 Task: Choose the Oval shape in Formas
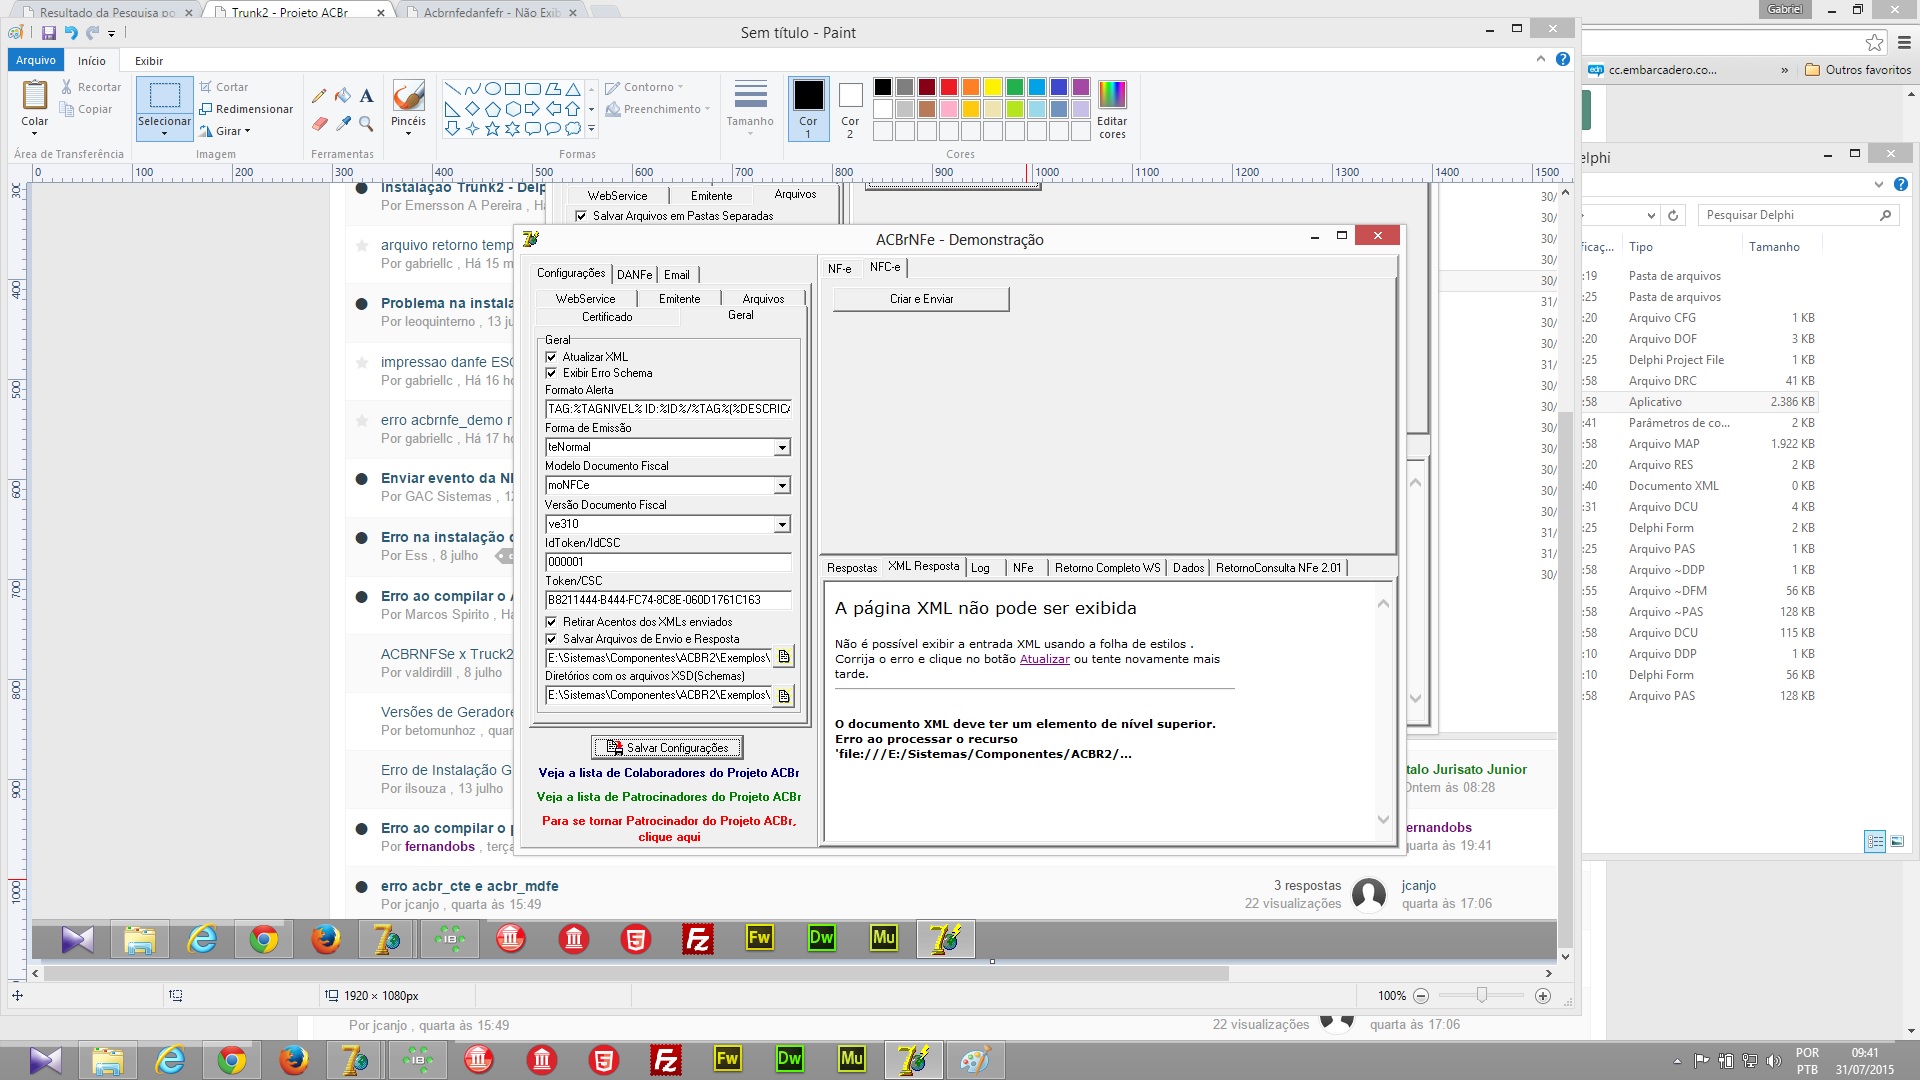click(492, 89)
